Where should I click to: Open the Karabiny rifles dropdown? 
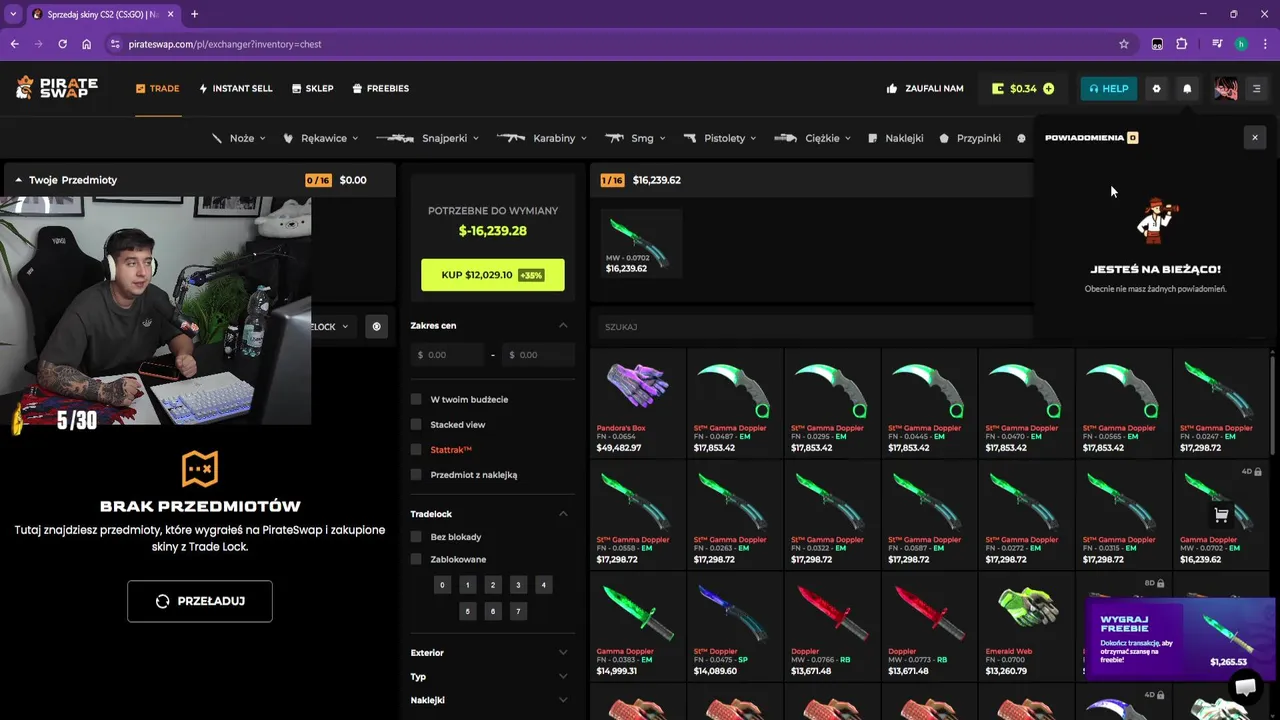pos(541,138)
